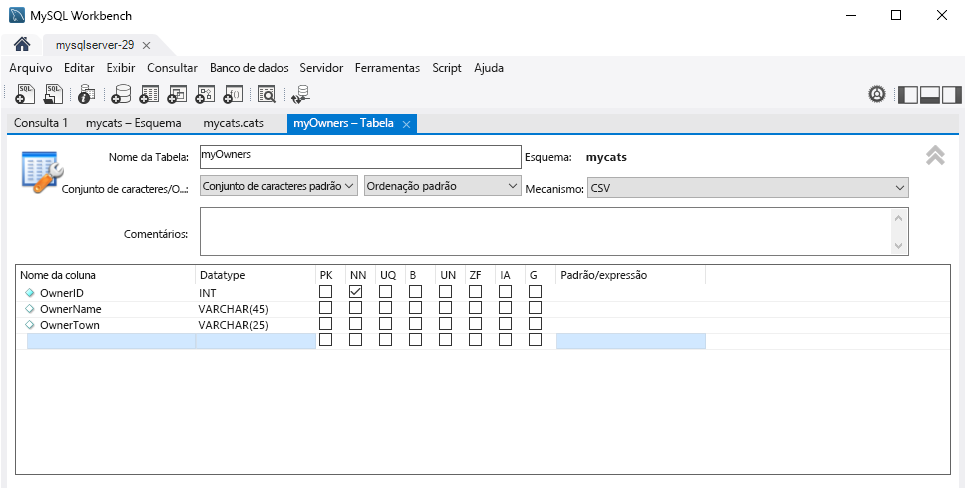Select the VARCHAR(25) datatype cell
Screen dimensions: 966x488
click(255, 325)
